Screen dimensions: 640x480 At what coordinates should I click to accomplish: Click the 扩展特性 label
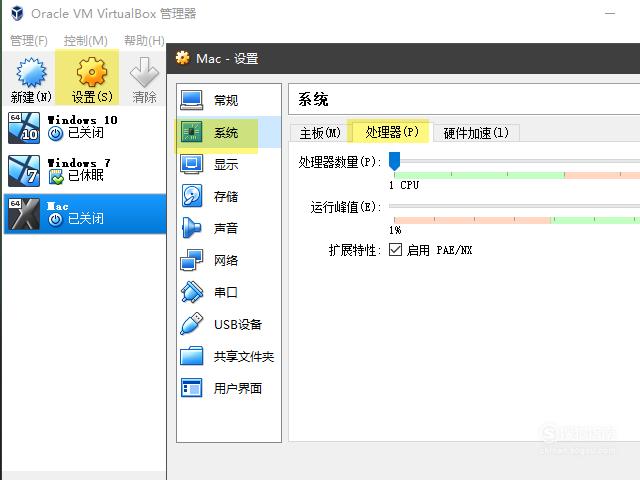click(x=354, y=250)
